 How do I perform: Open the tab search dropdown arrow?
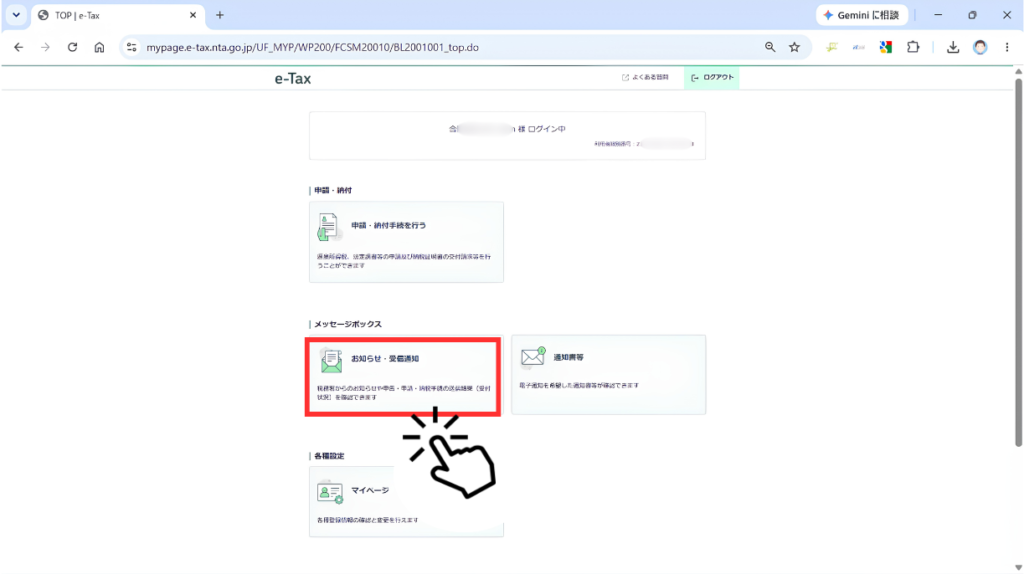coord(16,14)
